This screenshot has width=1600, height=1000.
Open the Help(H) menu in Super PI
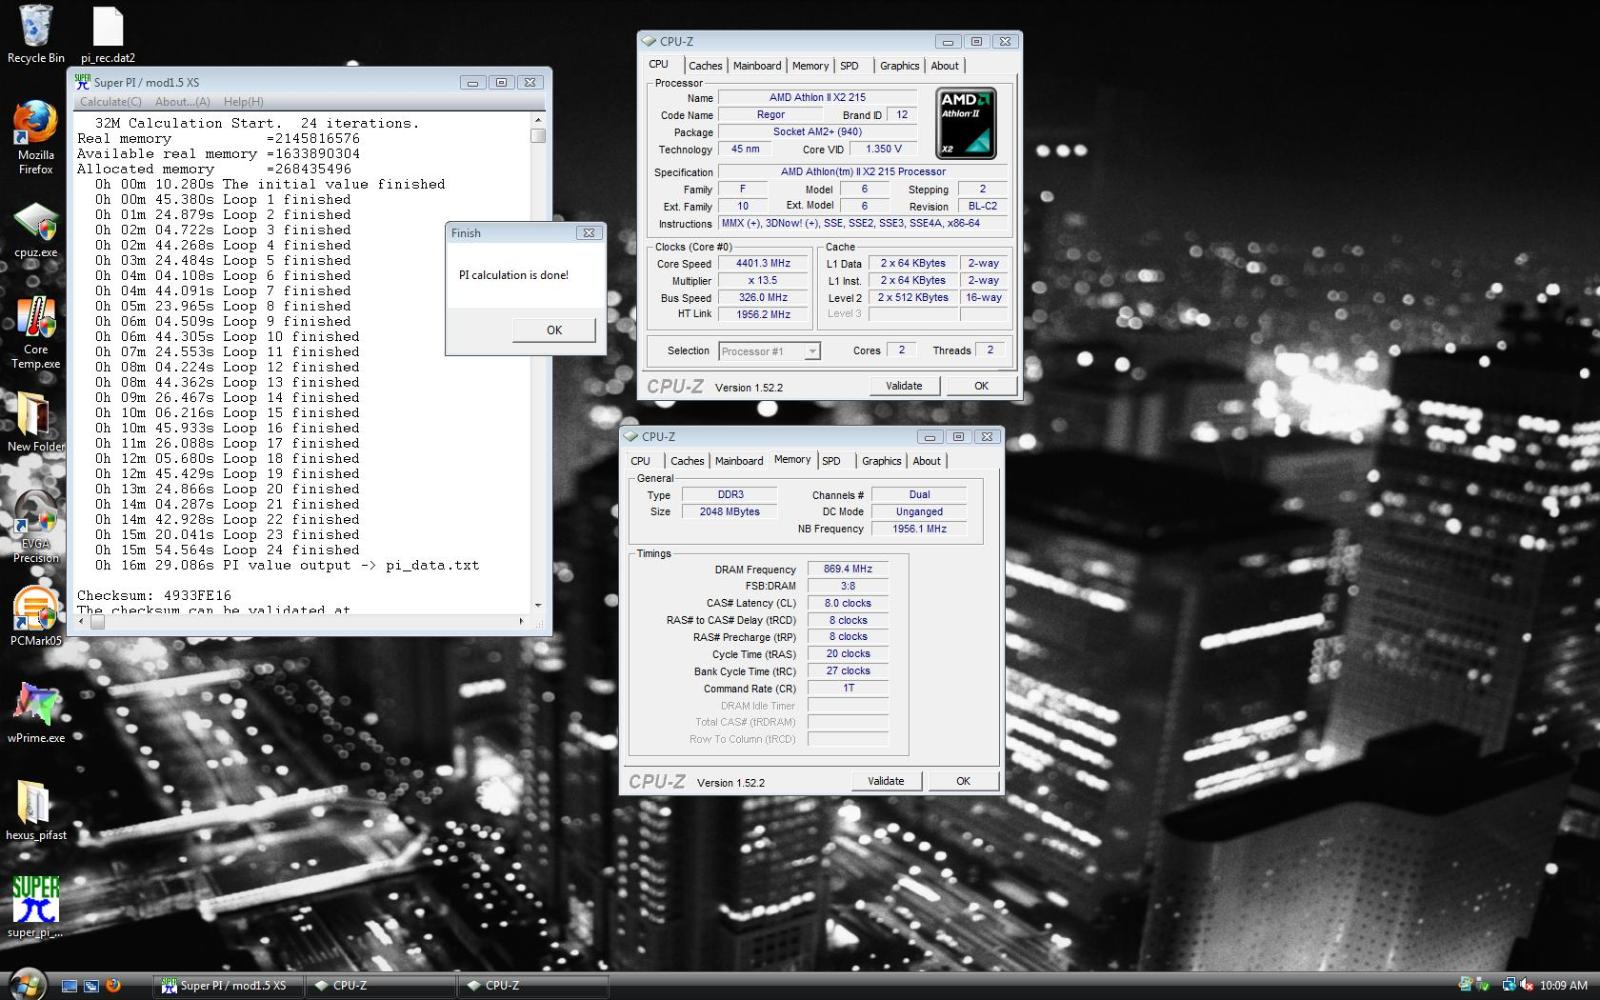(243, 101)
